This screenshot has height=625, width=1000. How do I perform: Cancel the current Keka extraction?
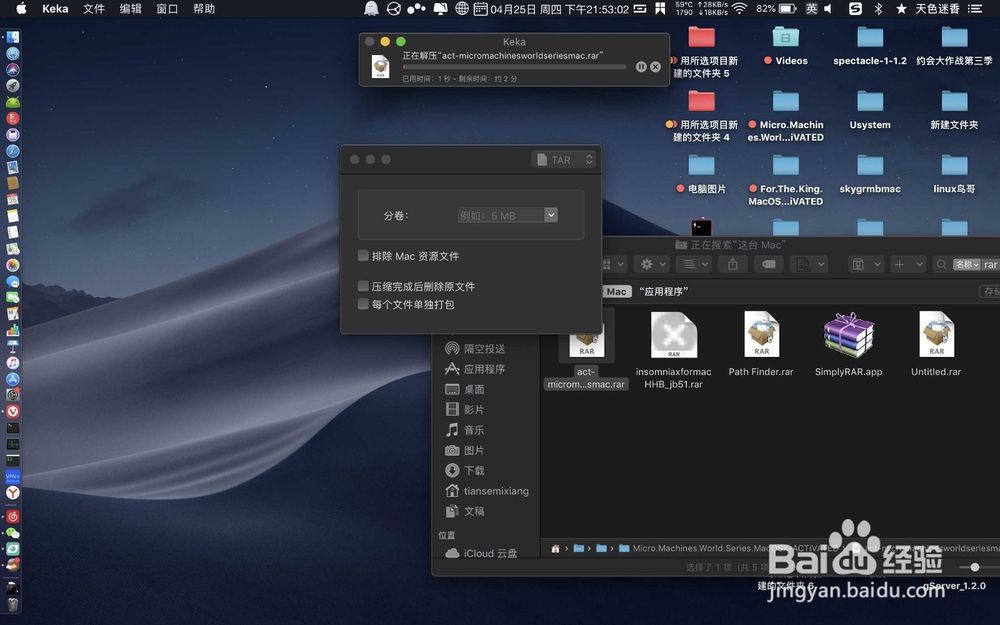tap(655, 67)
